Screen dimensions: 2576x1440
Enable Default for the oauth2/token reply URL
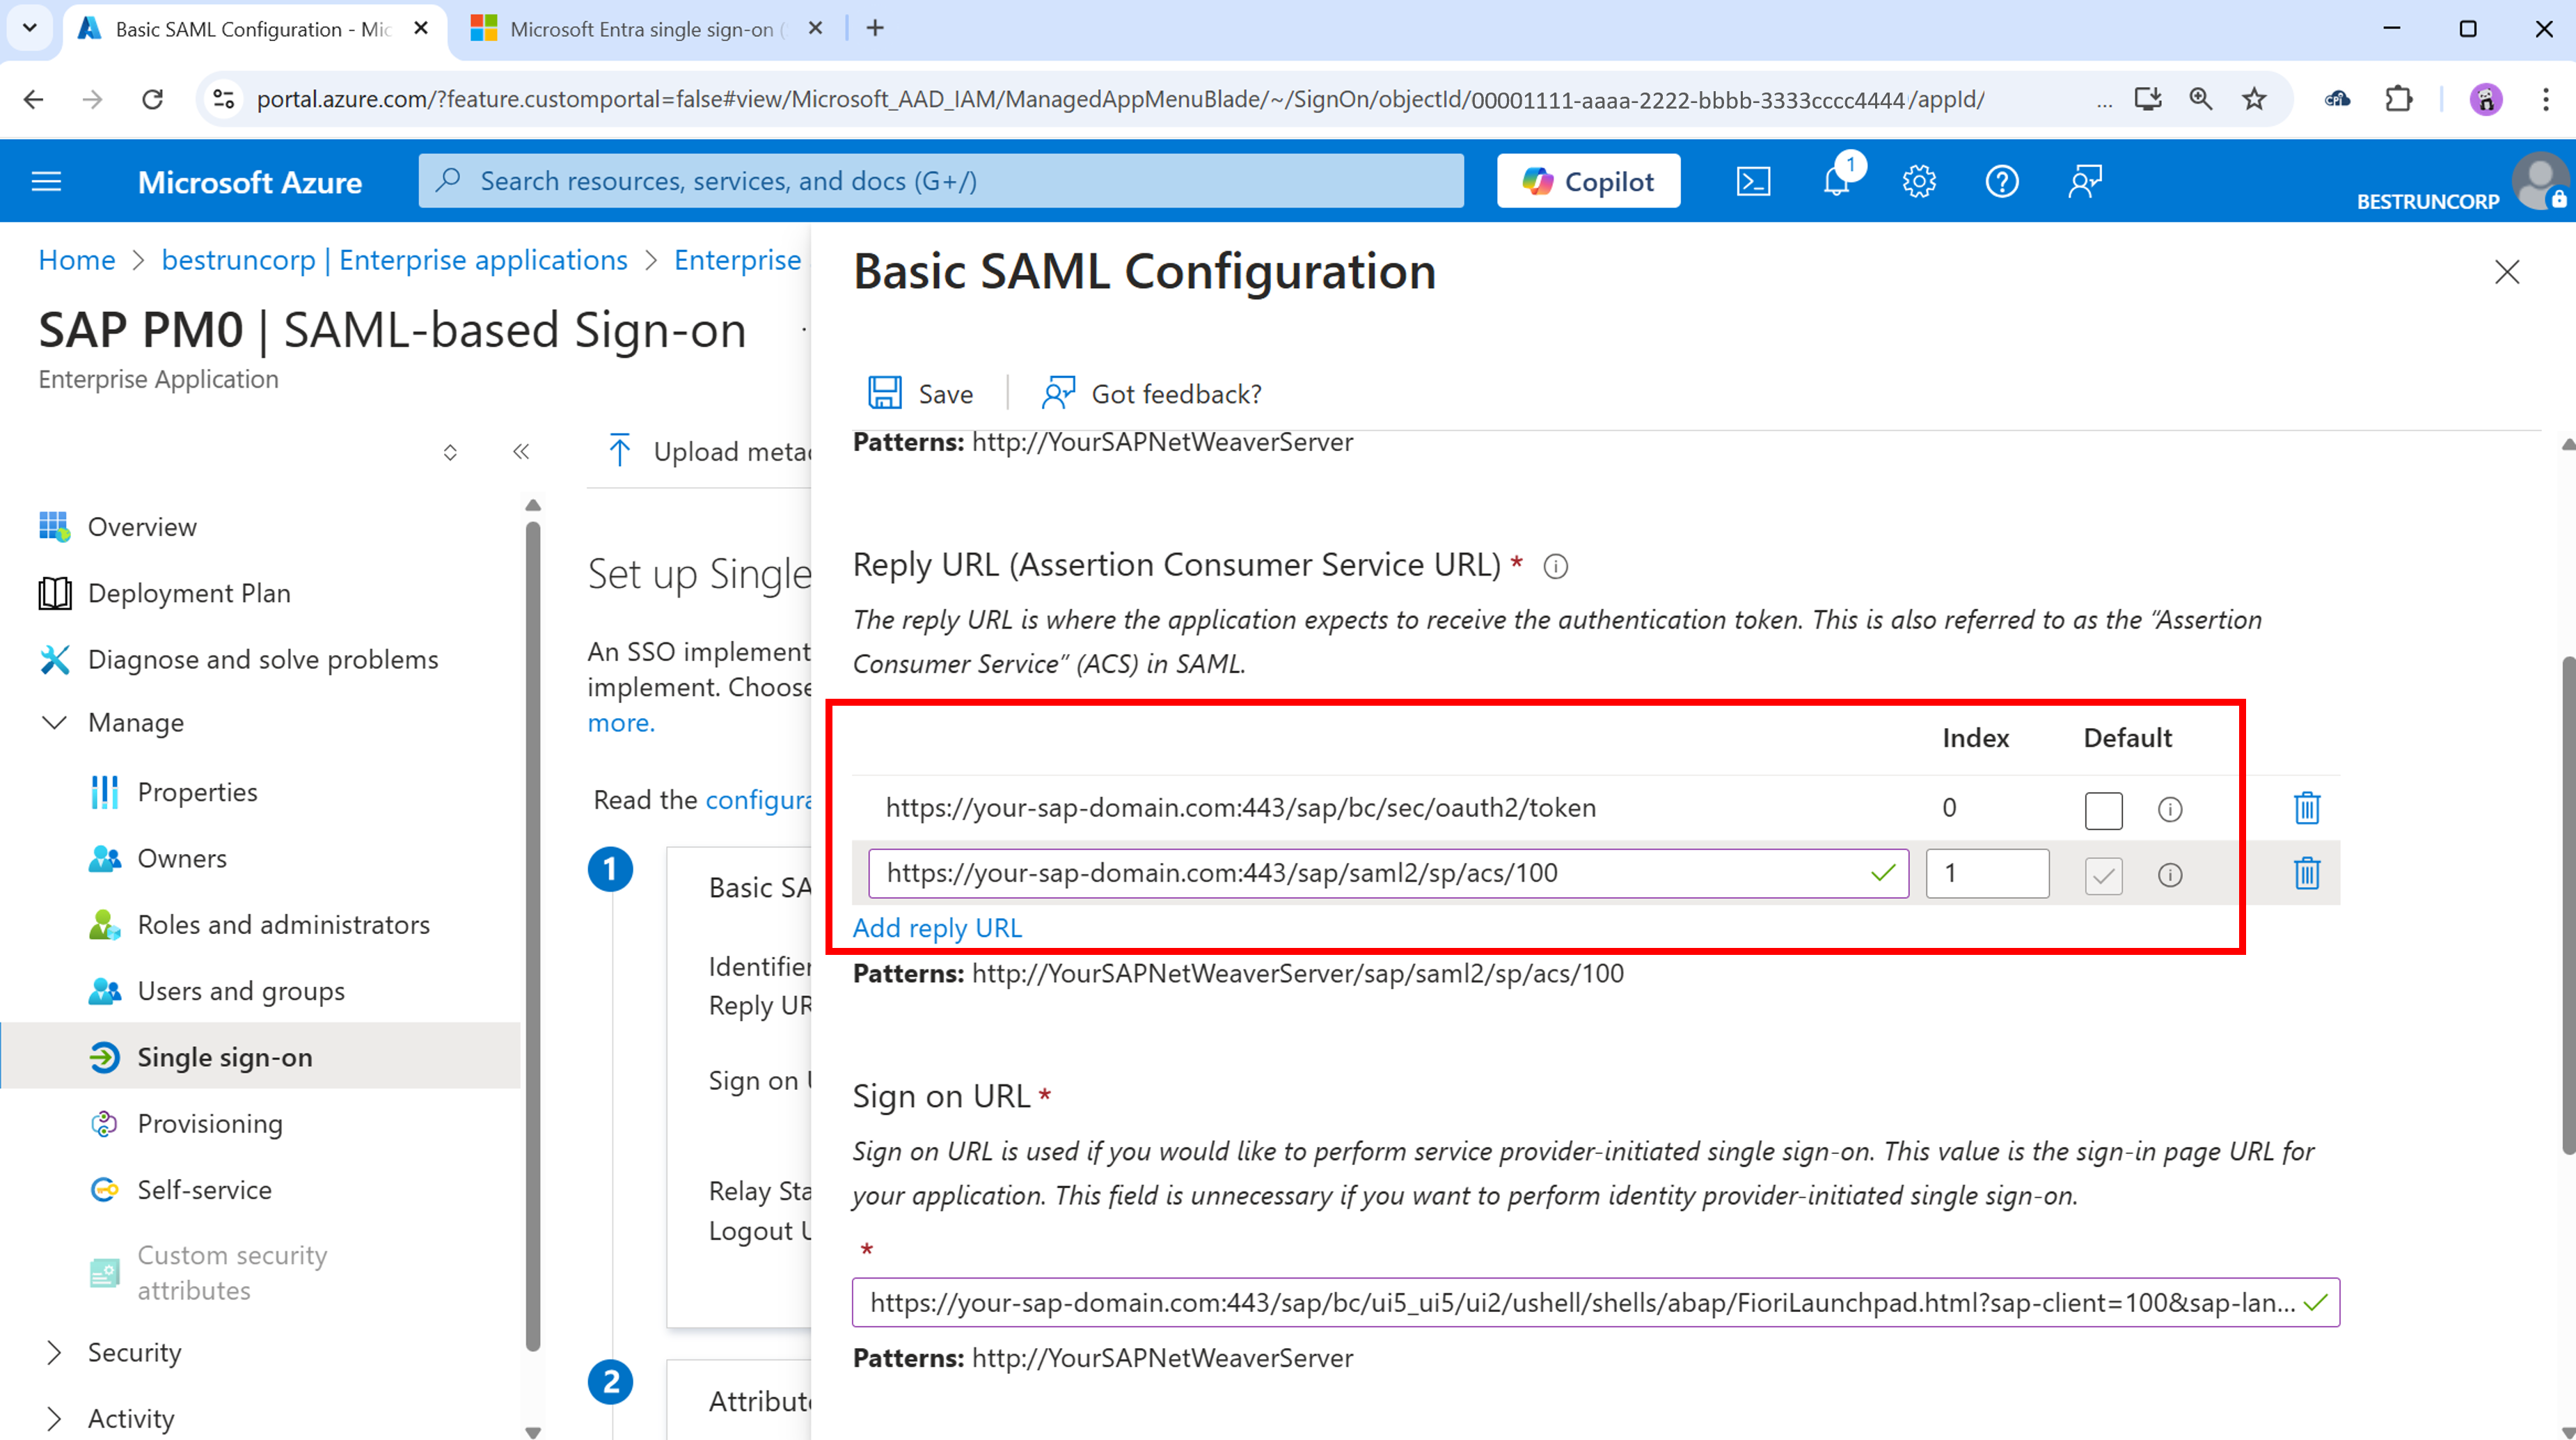click(2103, 810)
